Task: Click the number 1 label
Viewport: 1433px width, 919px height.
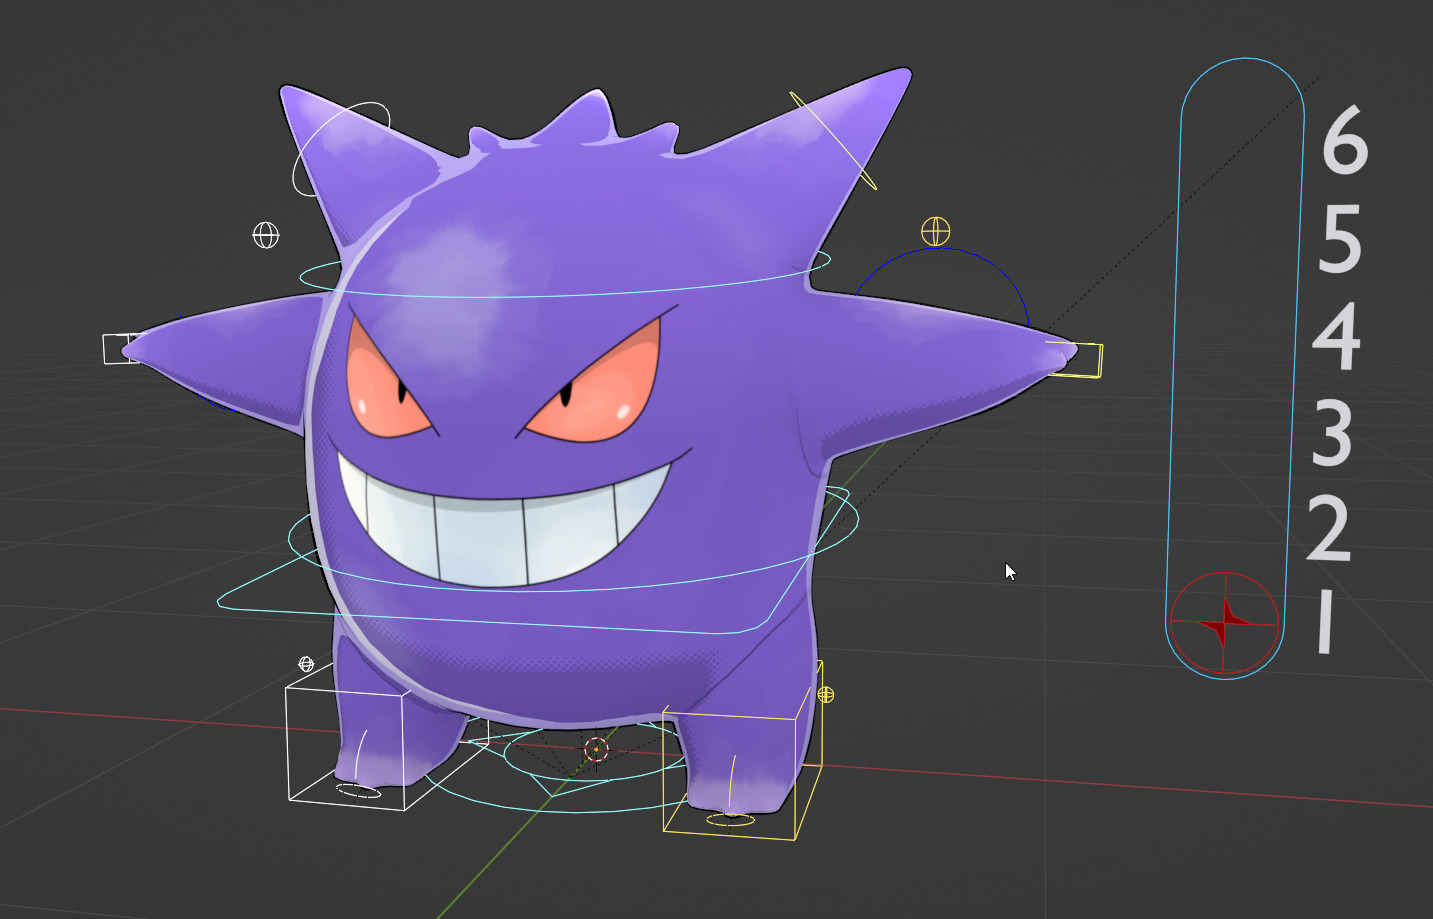Action: point(1325,621)
